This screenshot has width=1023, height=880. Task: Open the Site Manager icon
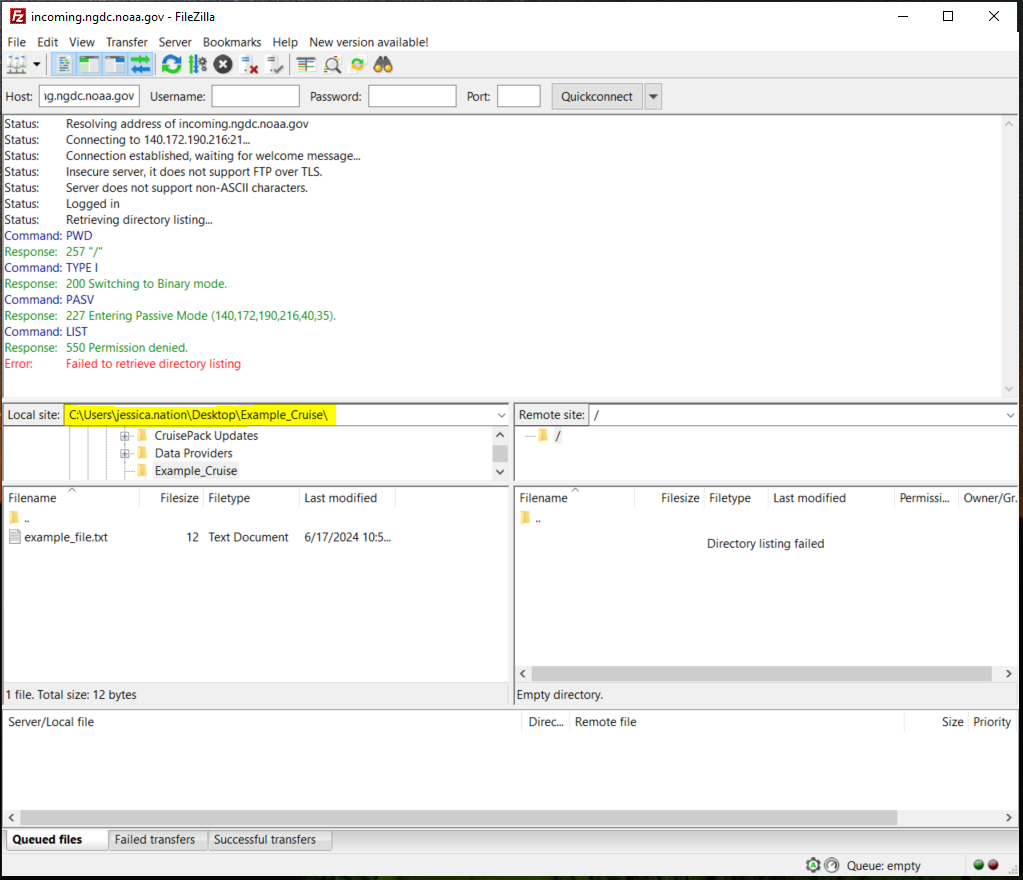pyautogui.click(x=16, y=65)
